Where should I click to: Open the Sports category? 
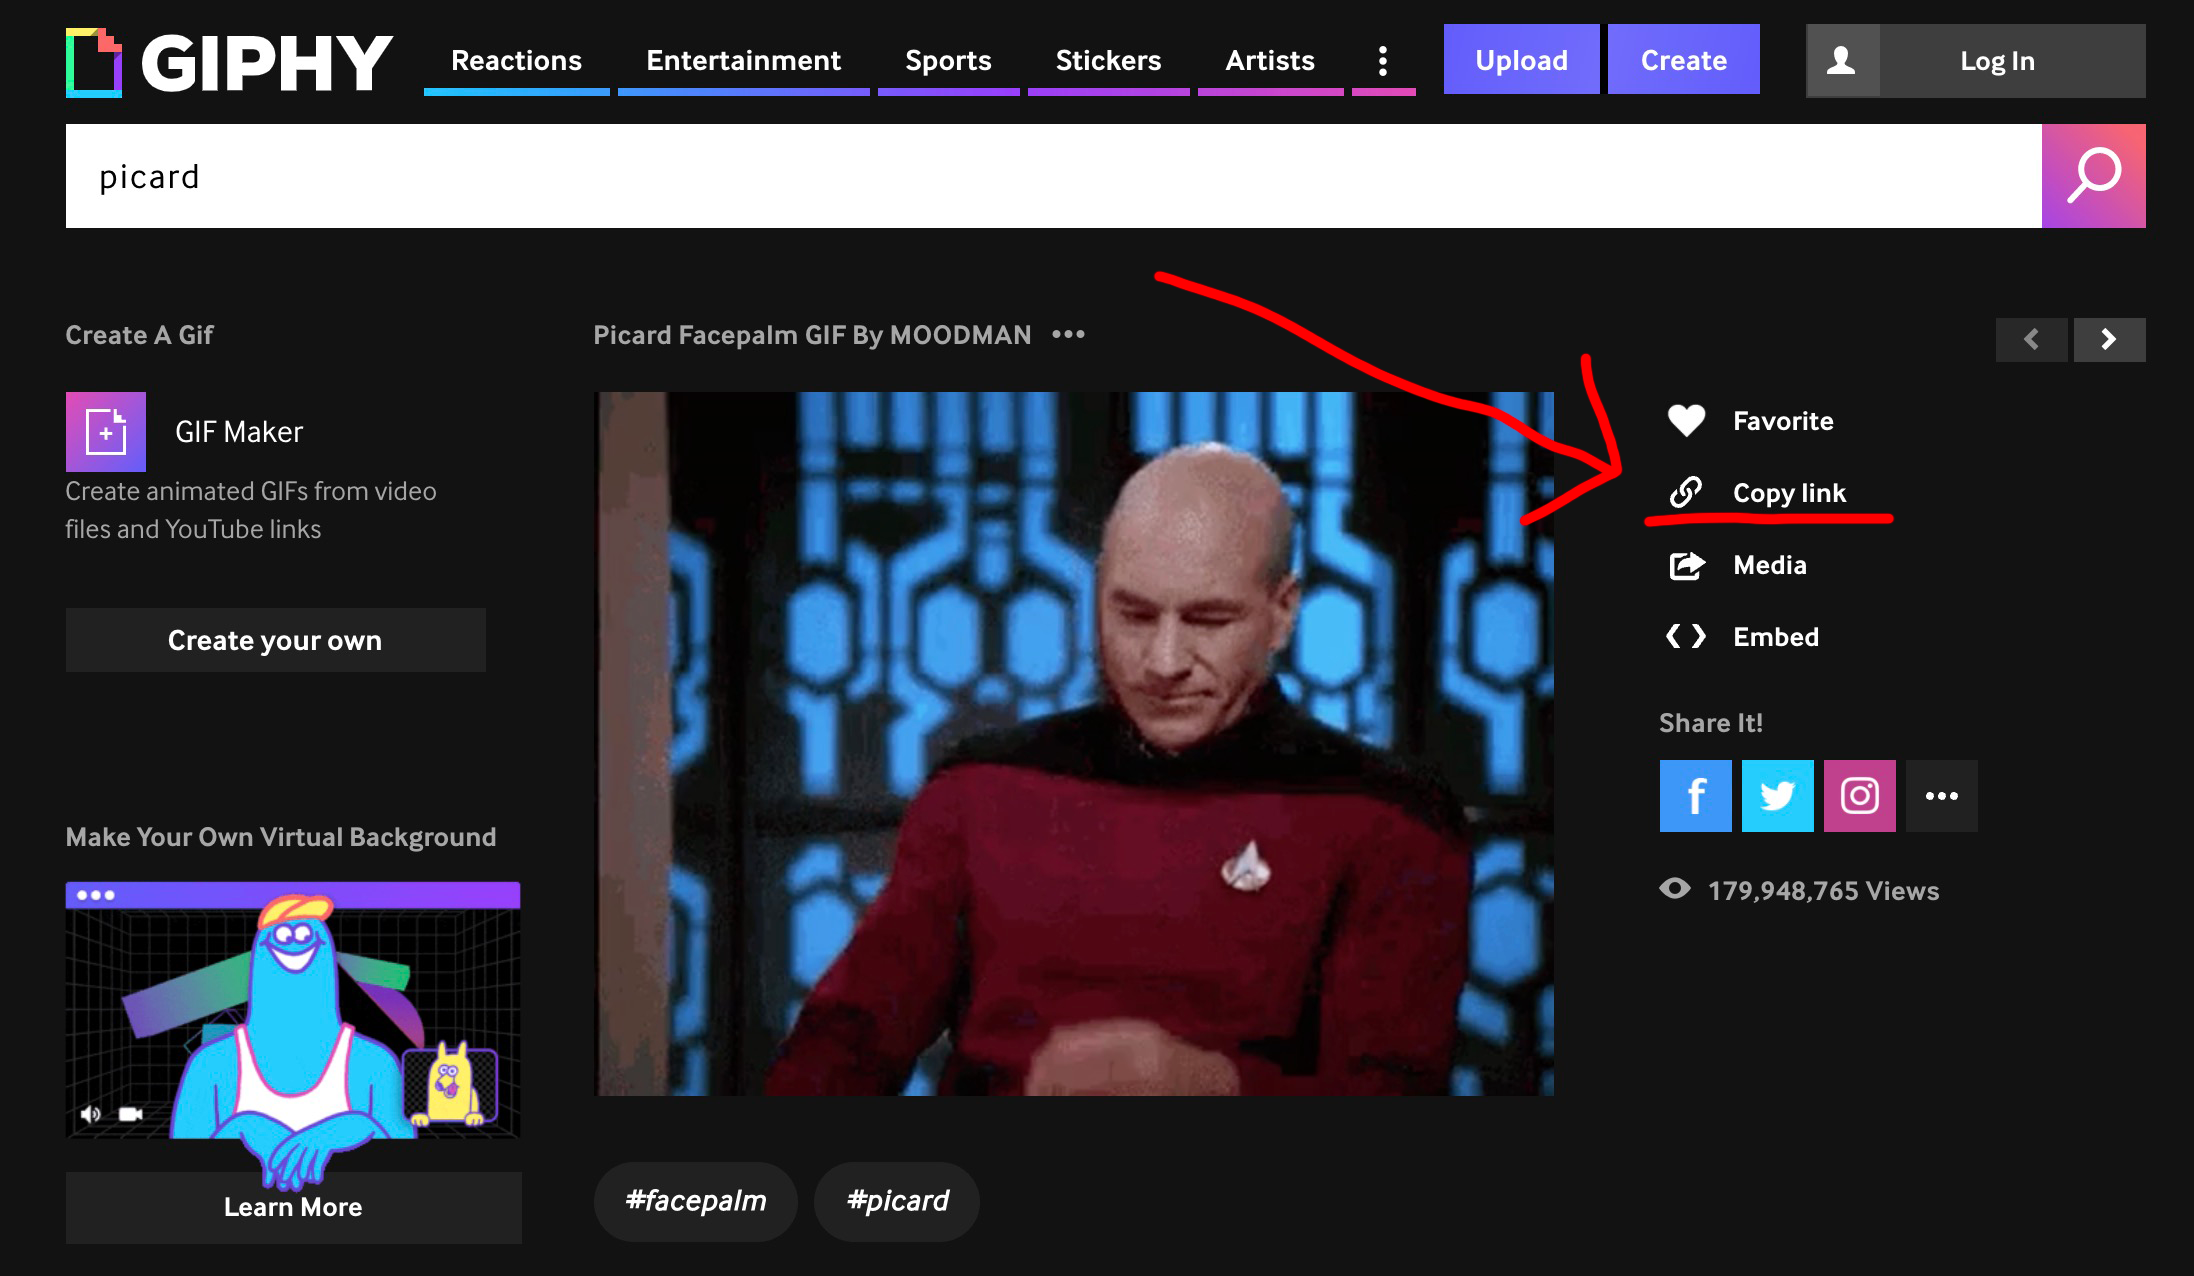[948, 60]
